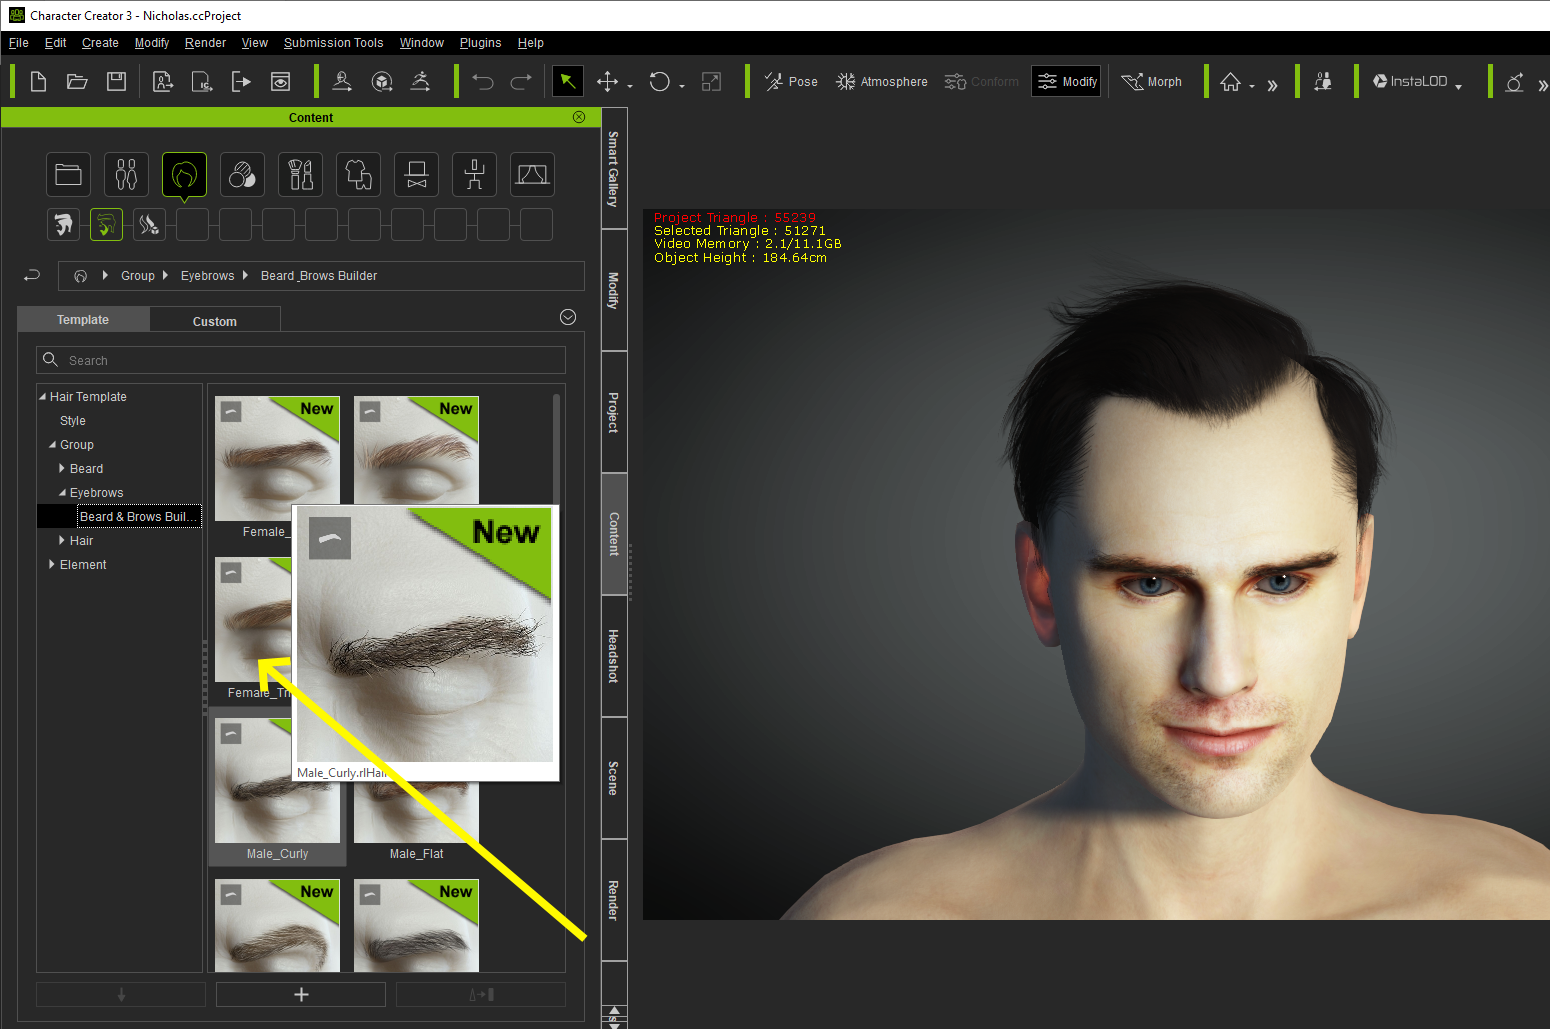Save the project with the floppy disk icon
Screen dimensions: 1550x1029
click(117, 82)
